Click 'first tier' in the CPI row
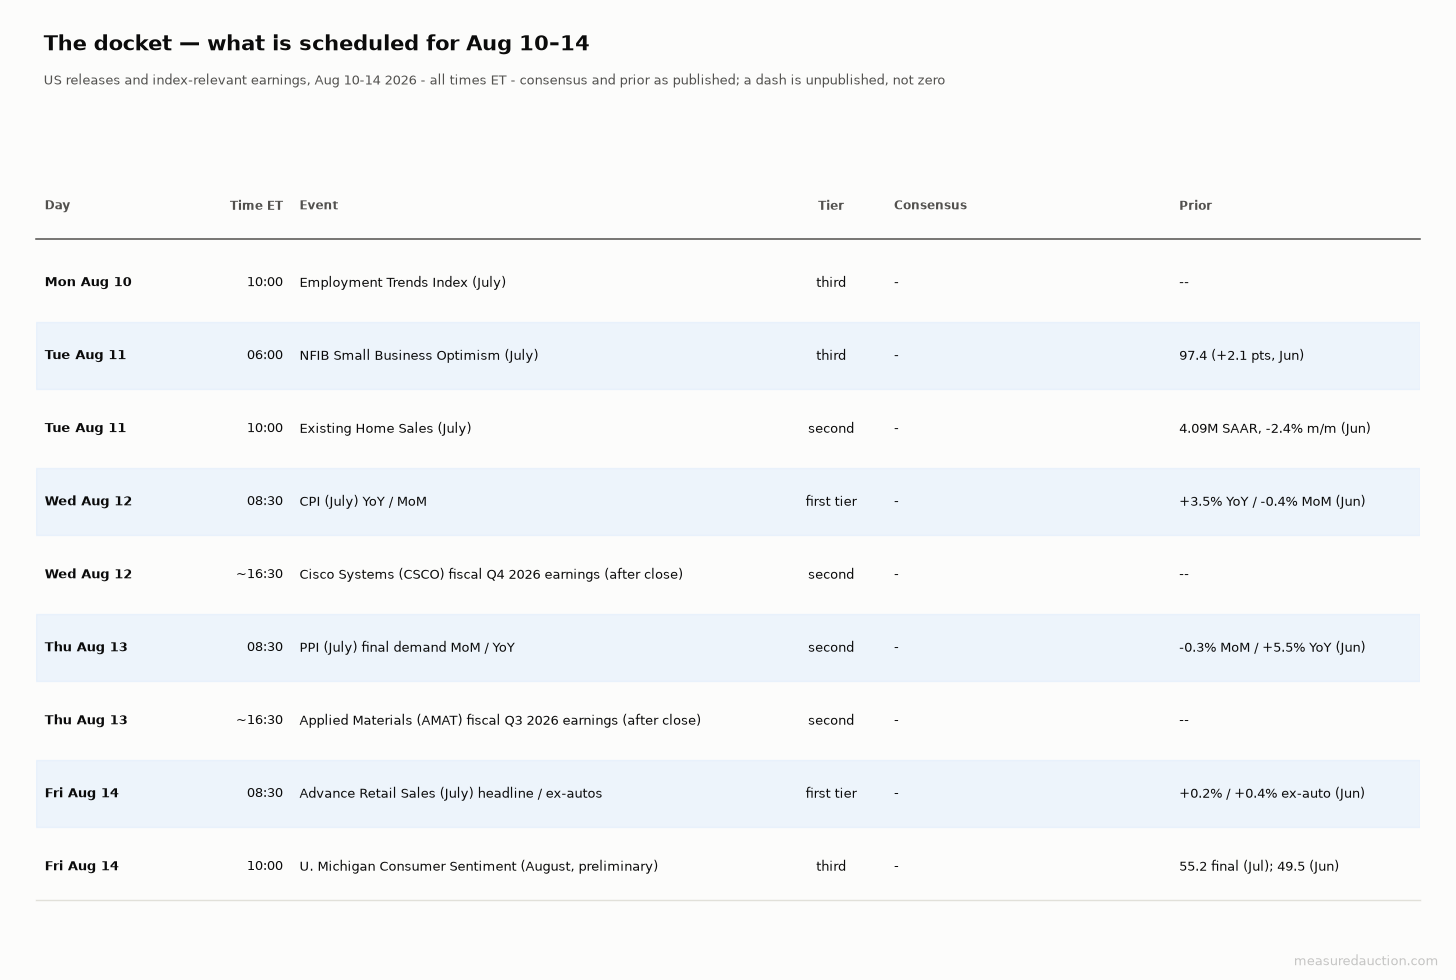The width and height of the screenshot is (1456, 980). coord(831,501)
